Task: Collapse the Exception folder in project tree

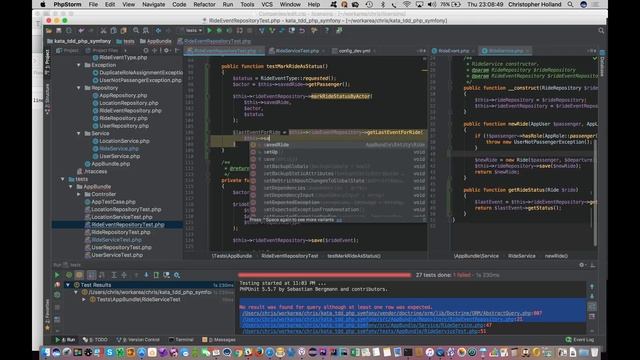Action: click(79, 65)
